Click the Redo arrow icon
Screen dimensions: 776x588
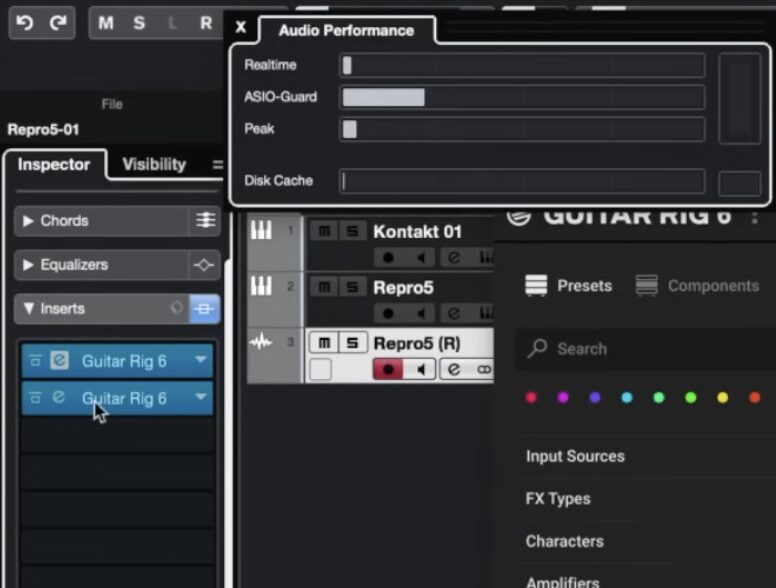pos(58,22)
